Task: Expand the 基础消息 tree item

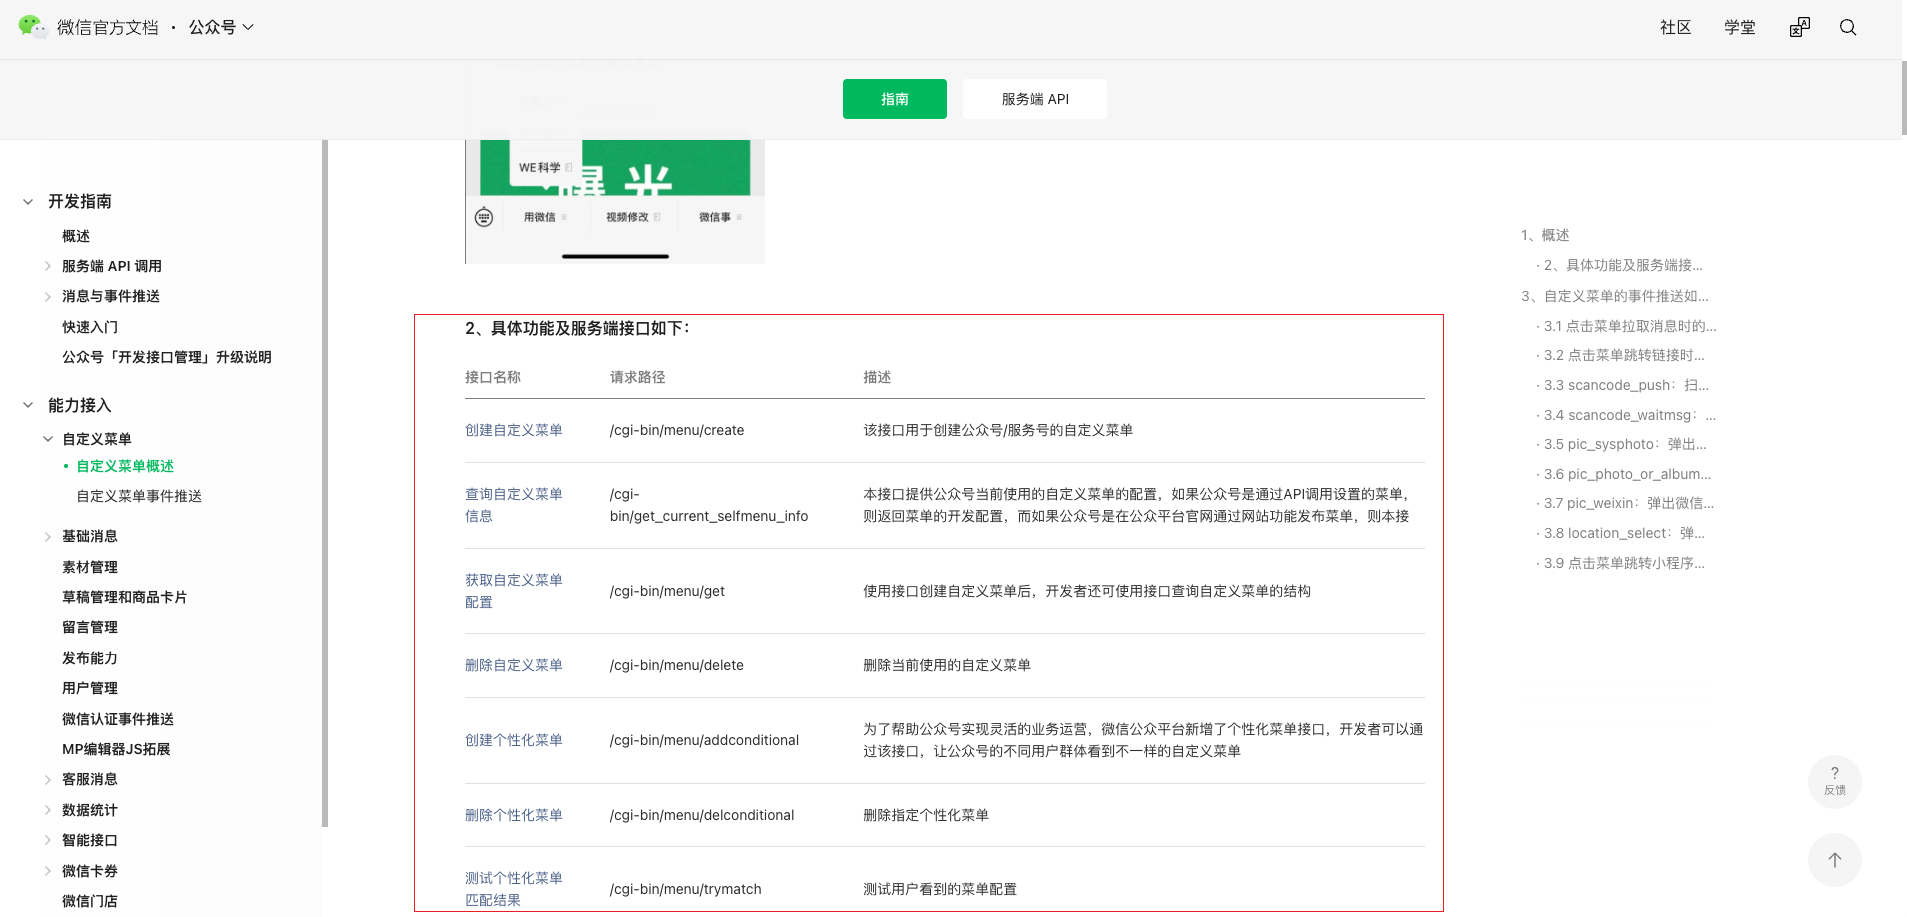Action: 48,537
